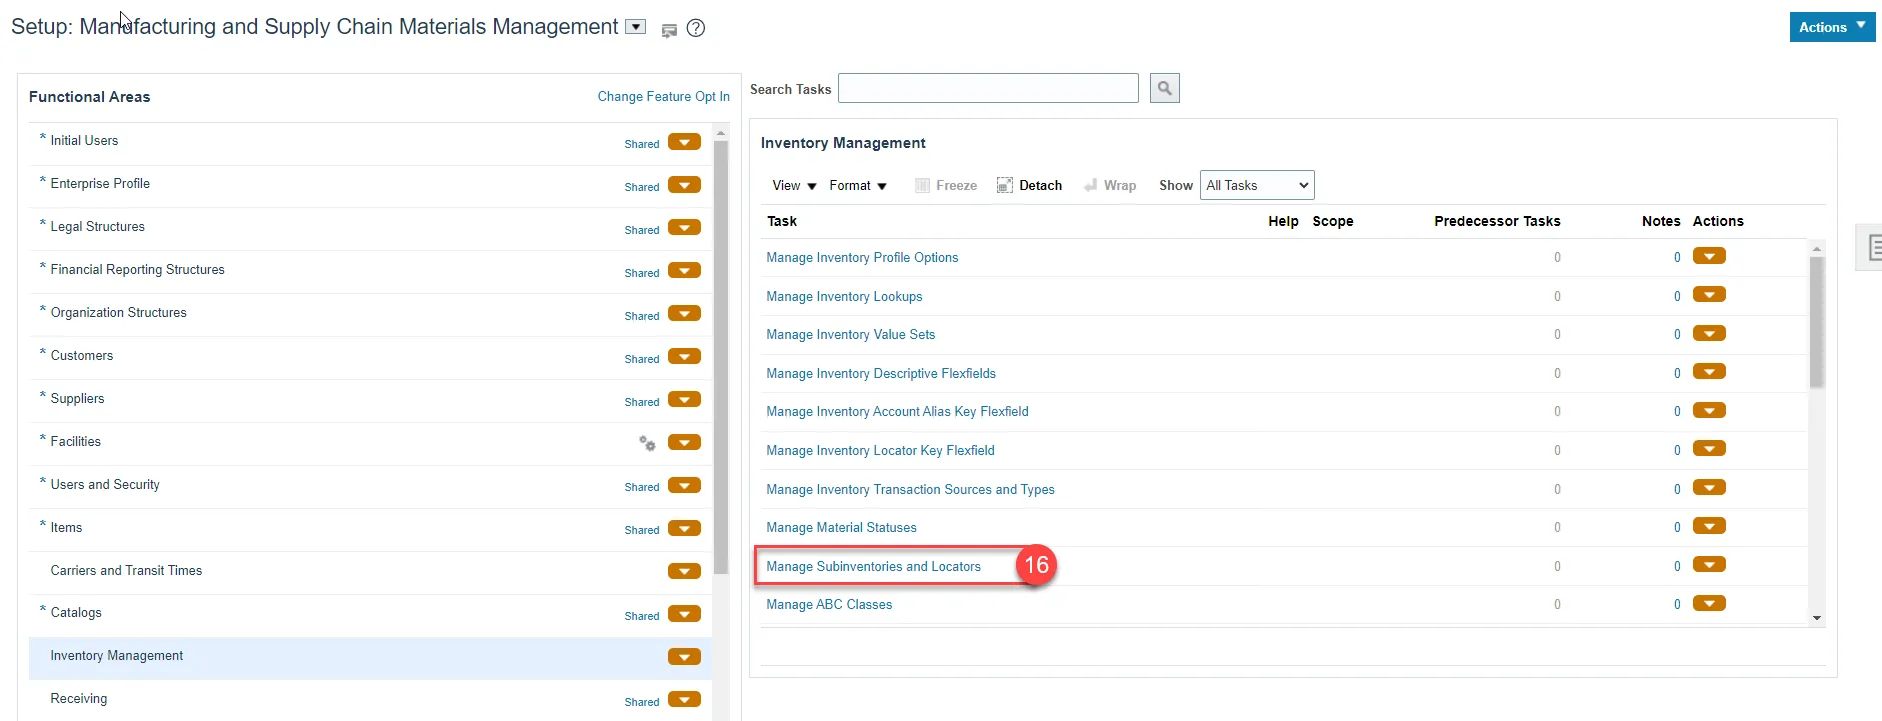Open the side panel drawer icon
This screenshot has height=721, width=1882.
pyautogui.click(x=1872, y=247)
